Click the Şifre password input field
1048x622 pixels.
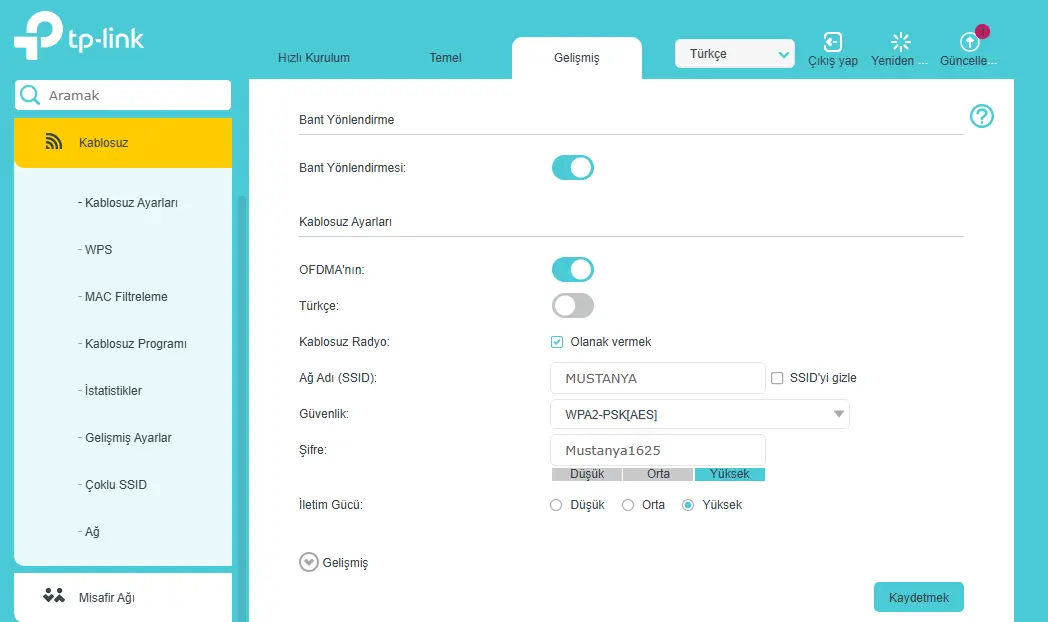click(x=658, y=450)
